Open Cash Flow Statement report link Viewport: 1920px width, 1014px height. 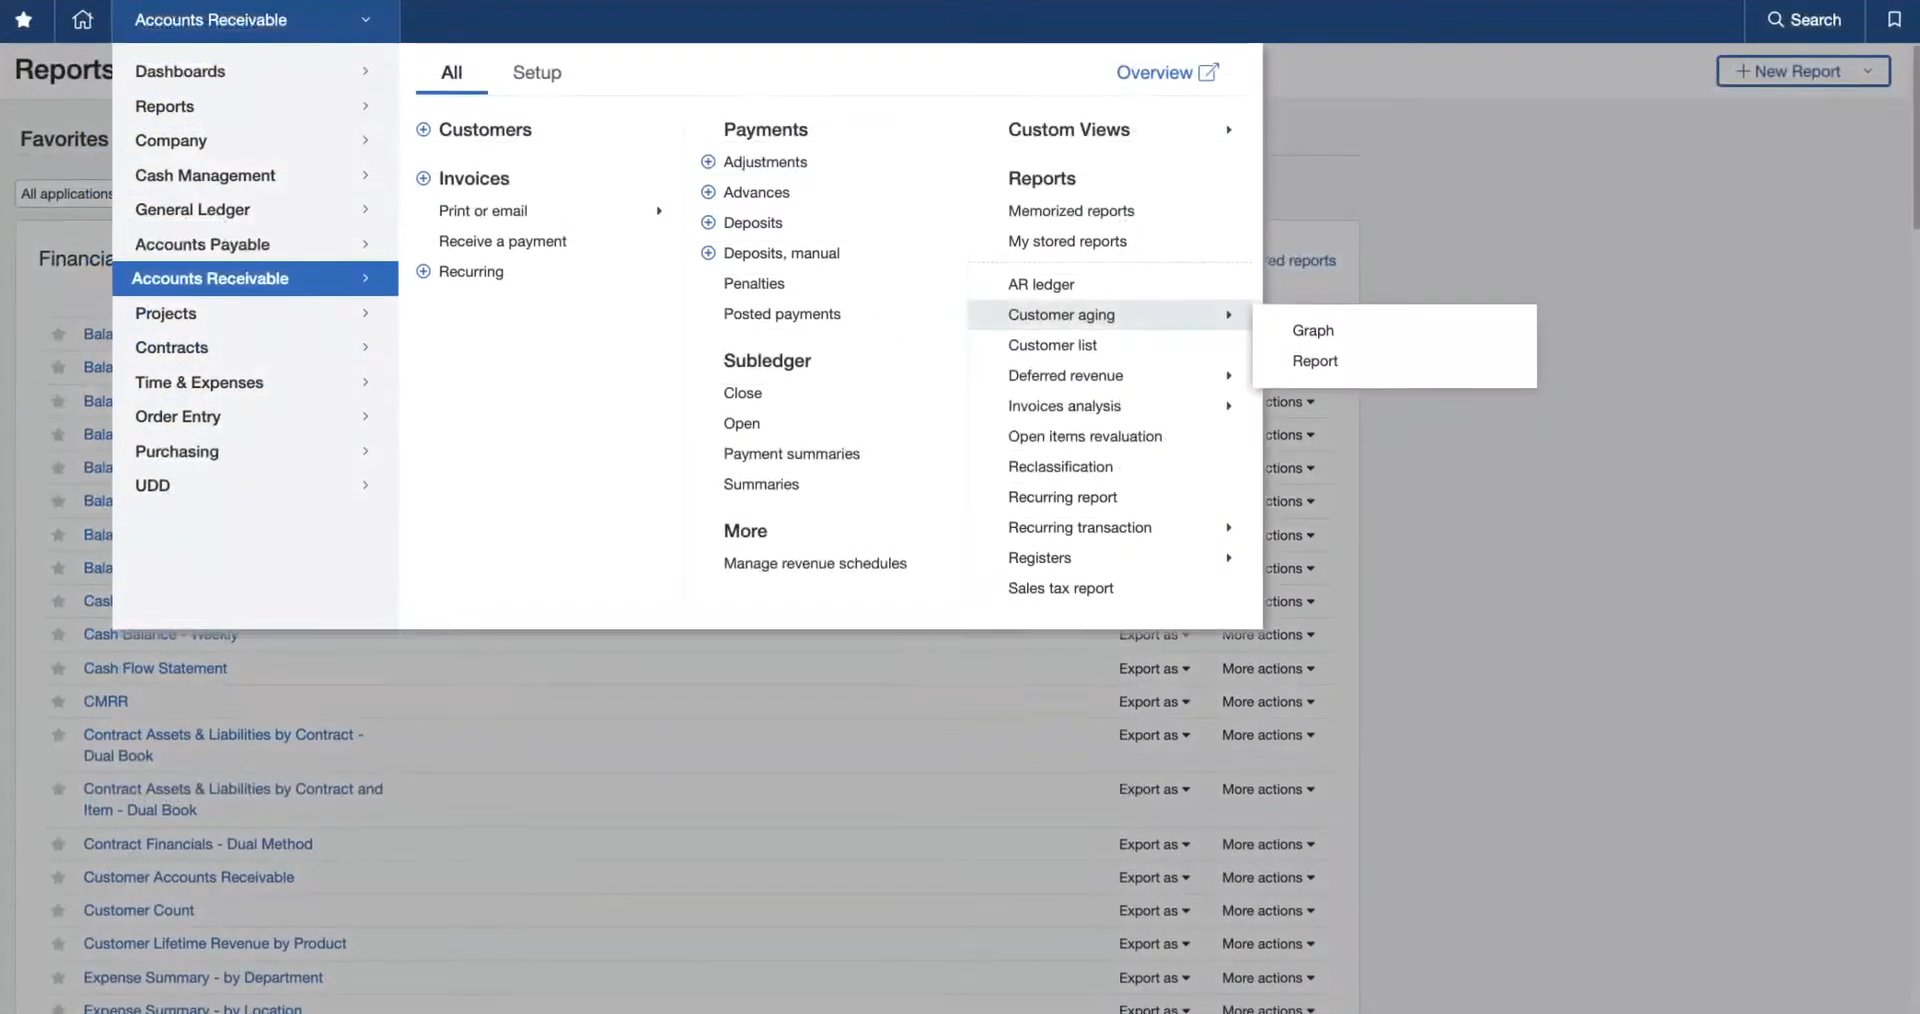155,669
